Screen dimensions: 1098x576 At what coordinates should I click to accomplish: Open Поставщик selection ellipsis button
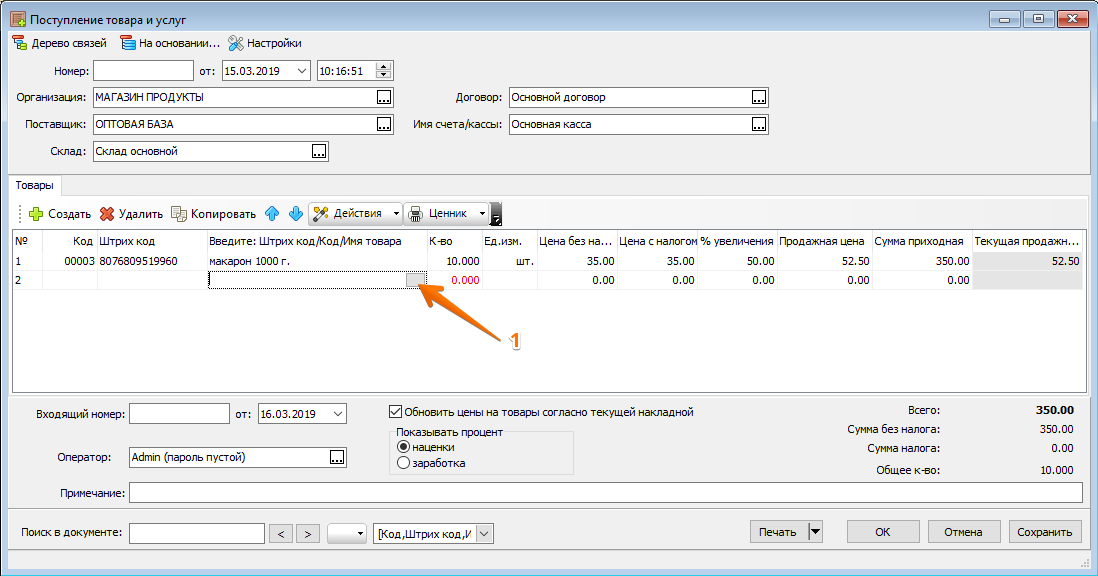[383, 125]
